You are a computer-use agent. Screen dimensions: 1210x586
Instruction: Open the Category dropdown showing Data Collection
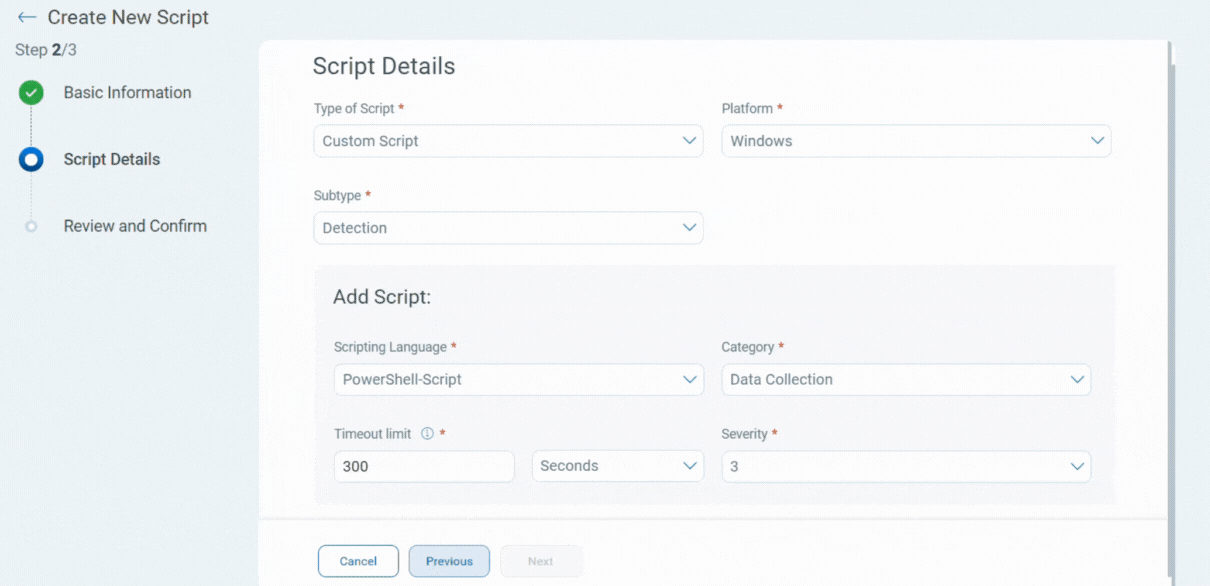(905, 380)
